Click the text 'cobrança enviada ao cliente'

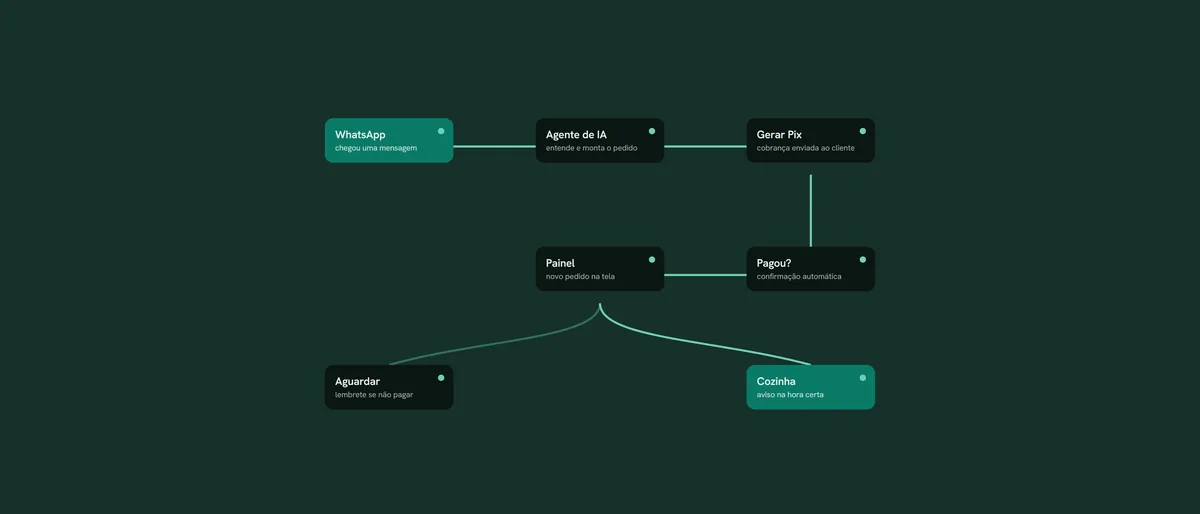pyautogui.click(x=806, y=148)
